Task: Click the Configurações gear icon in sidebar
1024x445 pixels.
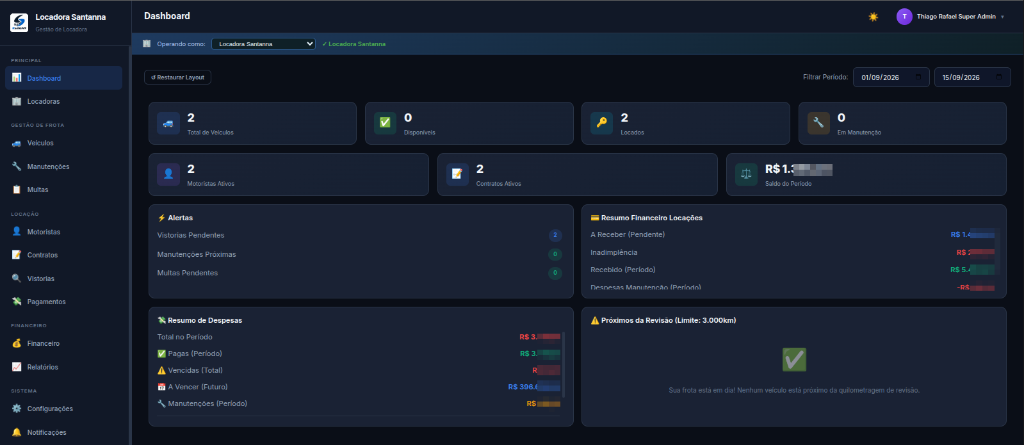Action: [x=16, y=408]
